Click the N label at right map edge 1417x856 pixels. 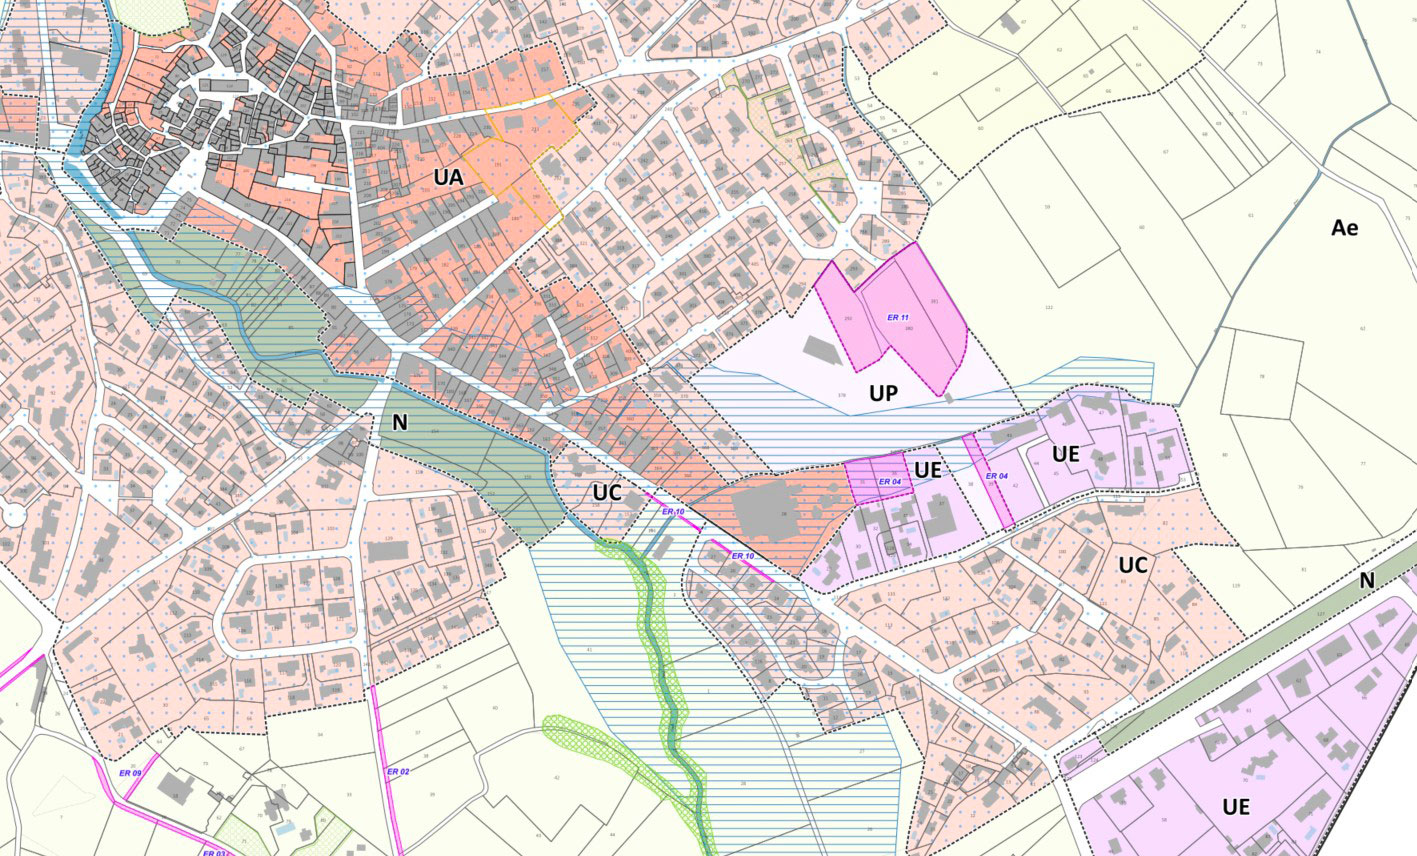pos(1367,581)
